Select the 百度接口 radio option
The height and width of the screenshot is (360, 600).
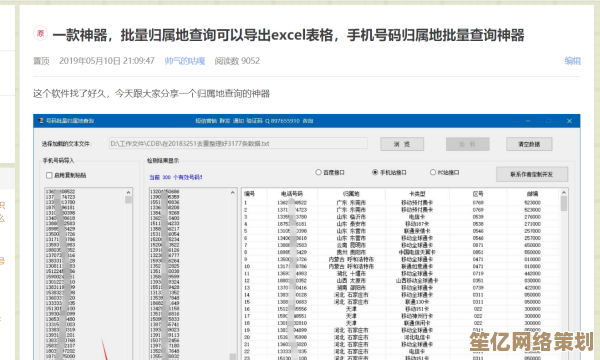pos(318,173)
